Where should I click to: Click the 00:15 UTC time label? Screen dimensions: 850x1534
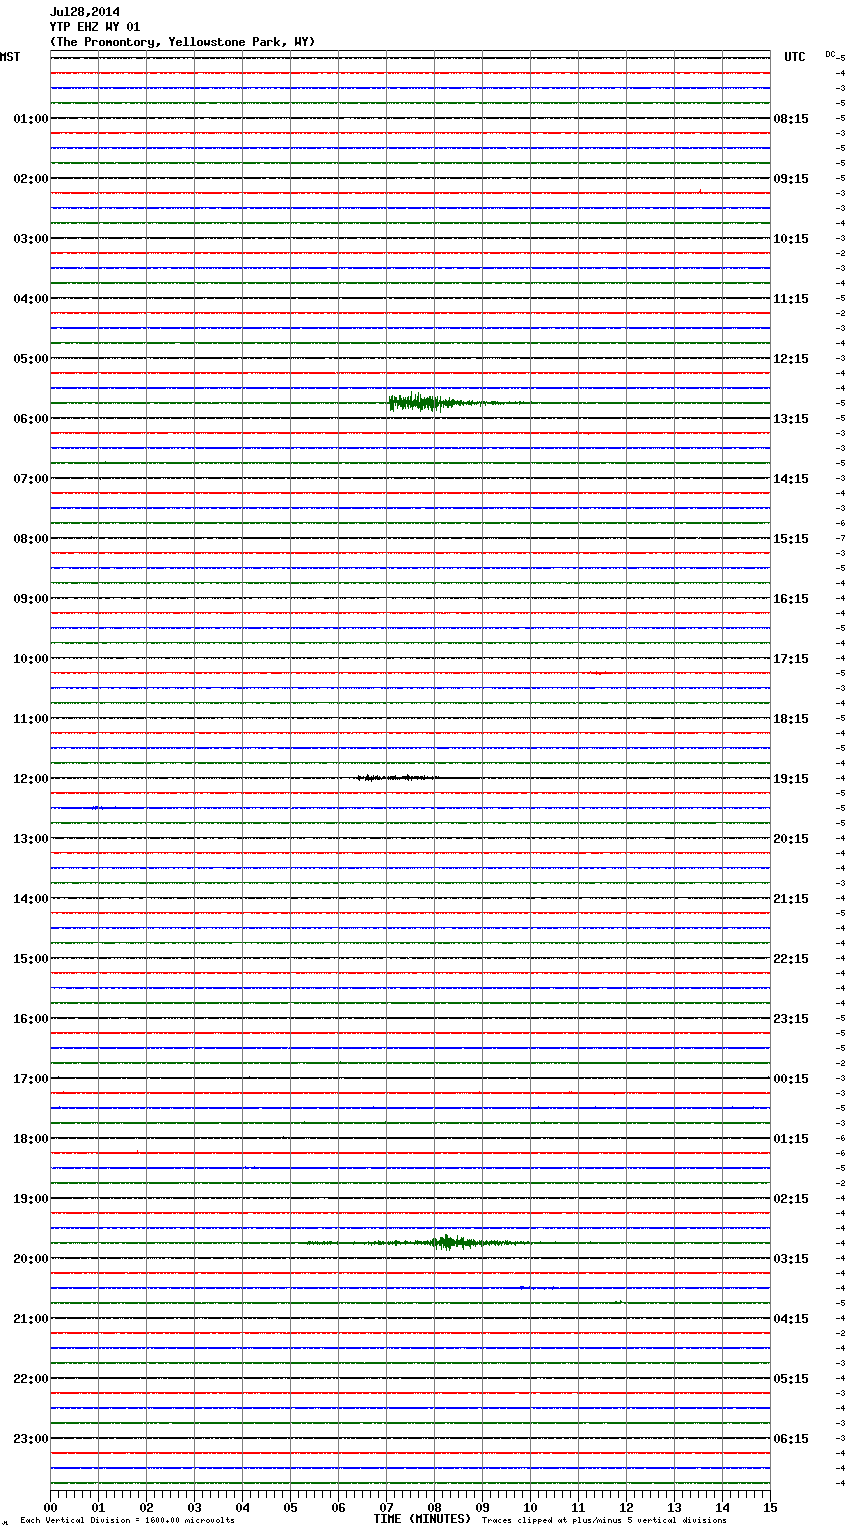click(x=791, y=1079)
